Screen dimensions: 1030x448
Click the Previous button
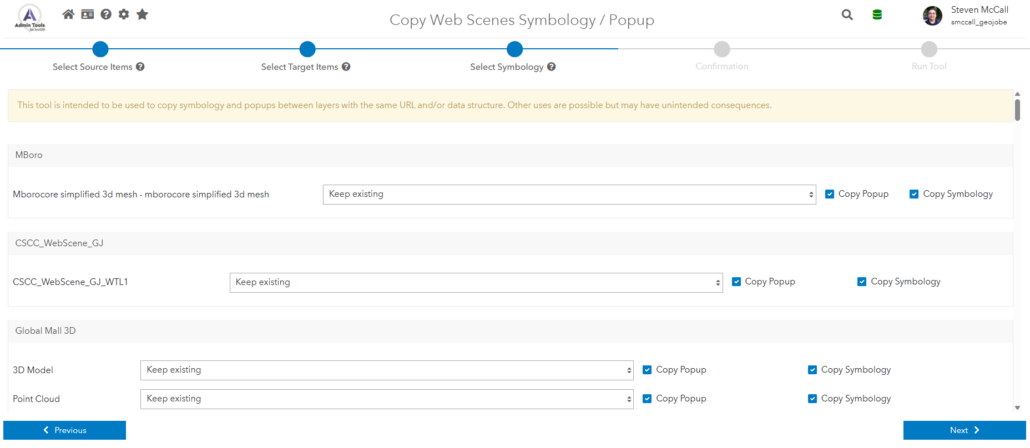point(64,430)
